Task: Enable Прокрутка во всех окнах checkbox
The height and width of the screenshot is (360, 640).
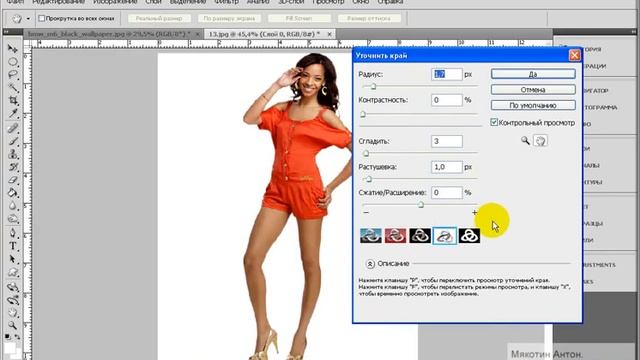Action: coord(41,18)
